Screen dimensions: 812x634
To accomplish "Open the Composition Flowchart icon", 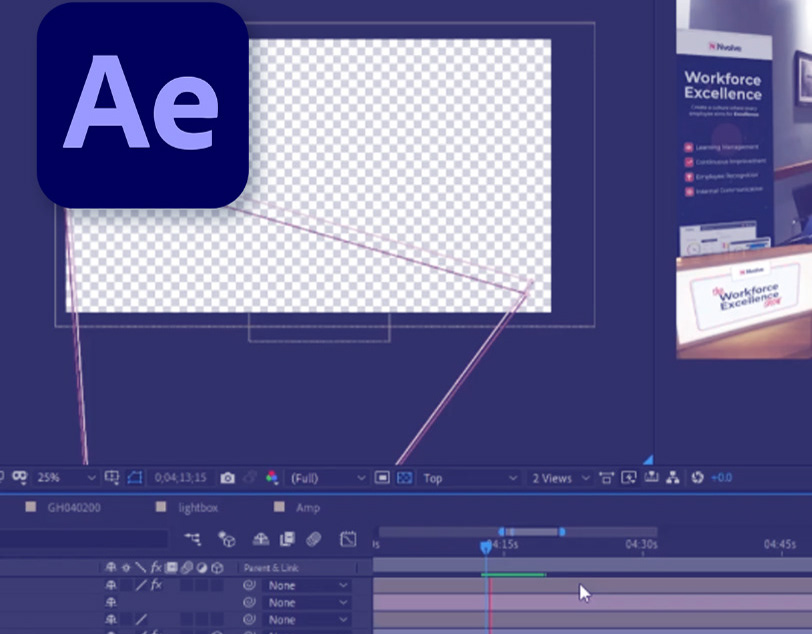I will point(673,478).
